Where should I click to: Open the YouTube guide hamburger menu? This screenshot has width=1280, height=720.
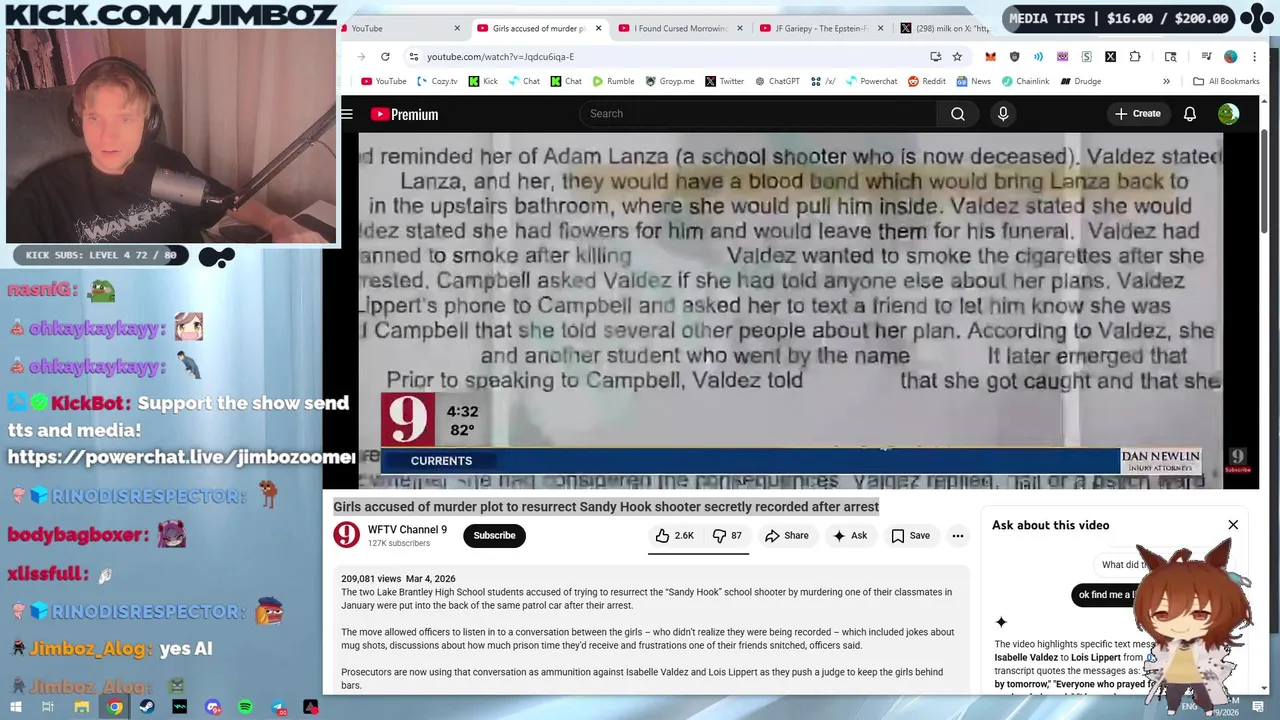click(x=347, y=114)
